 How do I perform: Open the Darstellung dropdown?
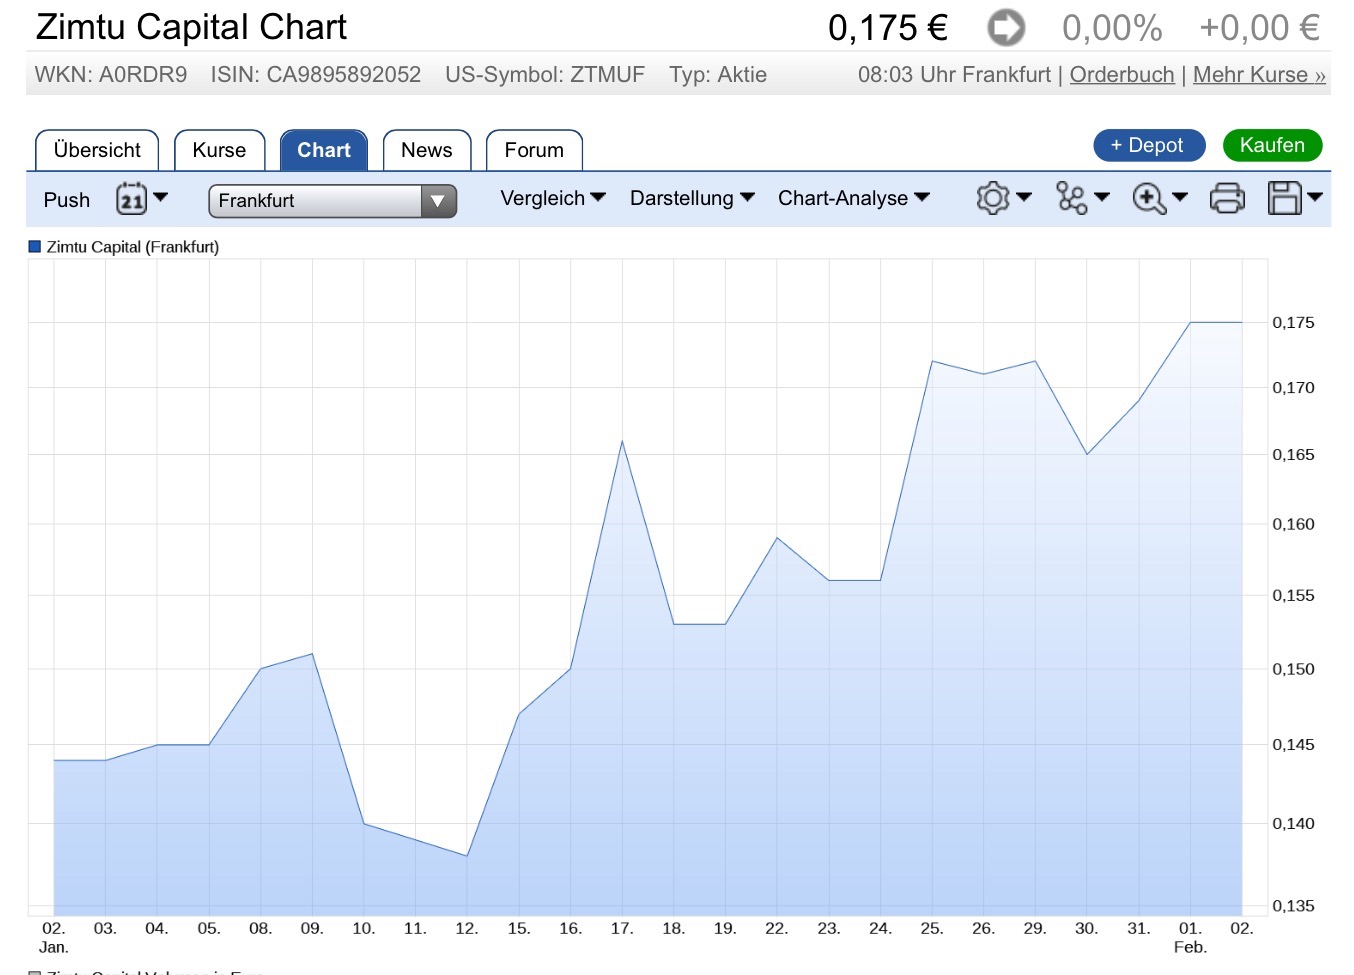(692, 198)
